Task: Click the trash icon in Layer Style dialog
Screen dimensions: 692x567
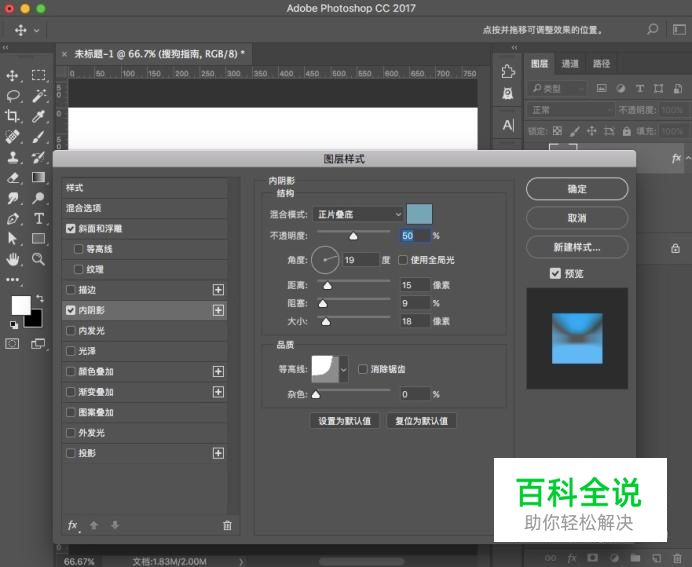Action: pos(227,525)
